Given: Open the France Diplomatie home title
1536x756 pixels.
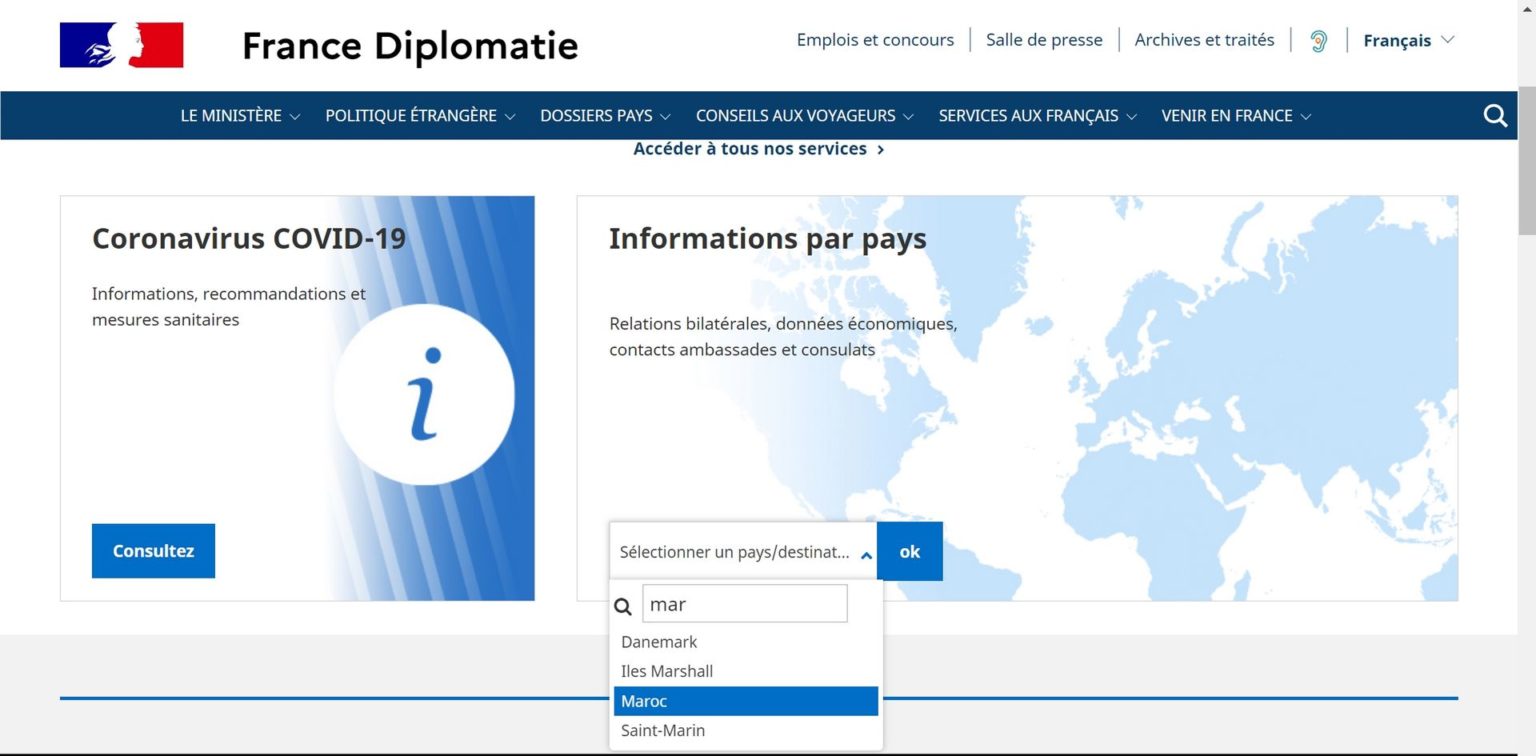Looking at the screenshot, I should (x=410, y=45).
